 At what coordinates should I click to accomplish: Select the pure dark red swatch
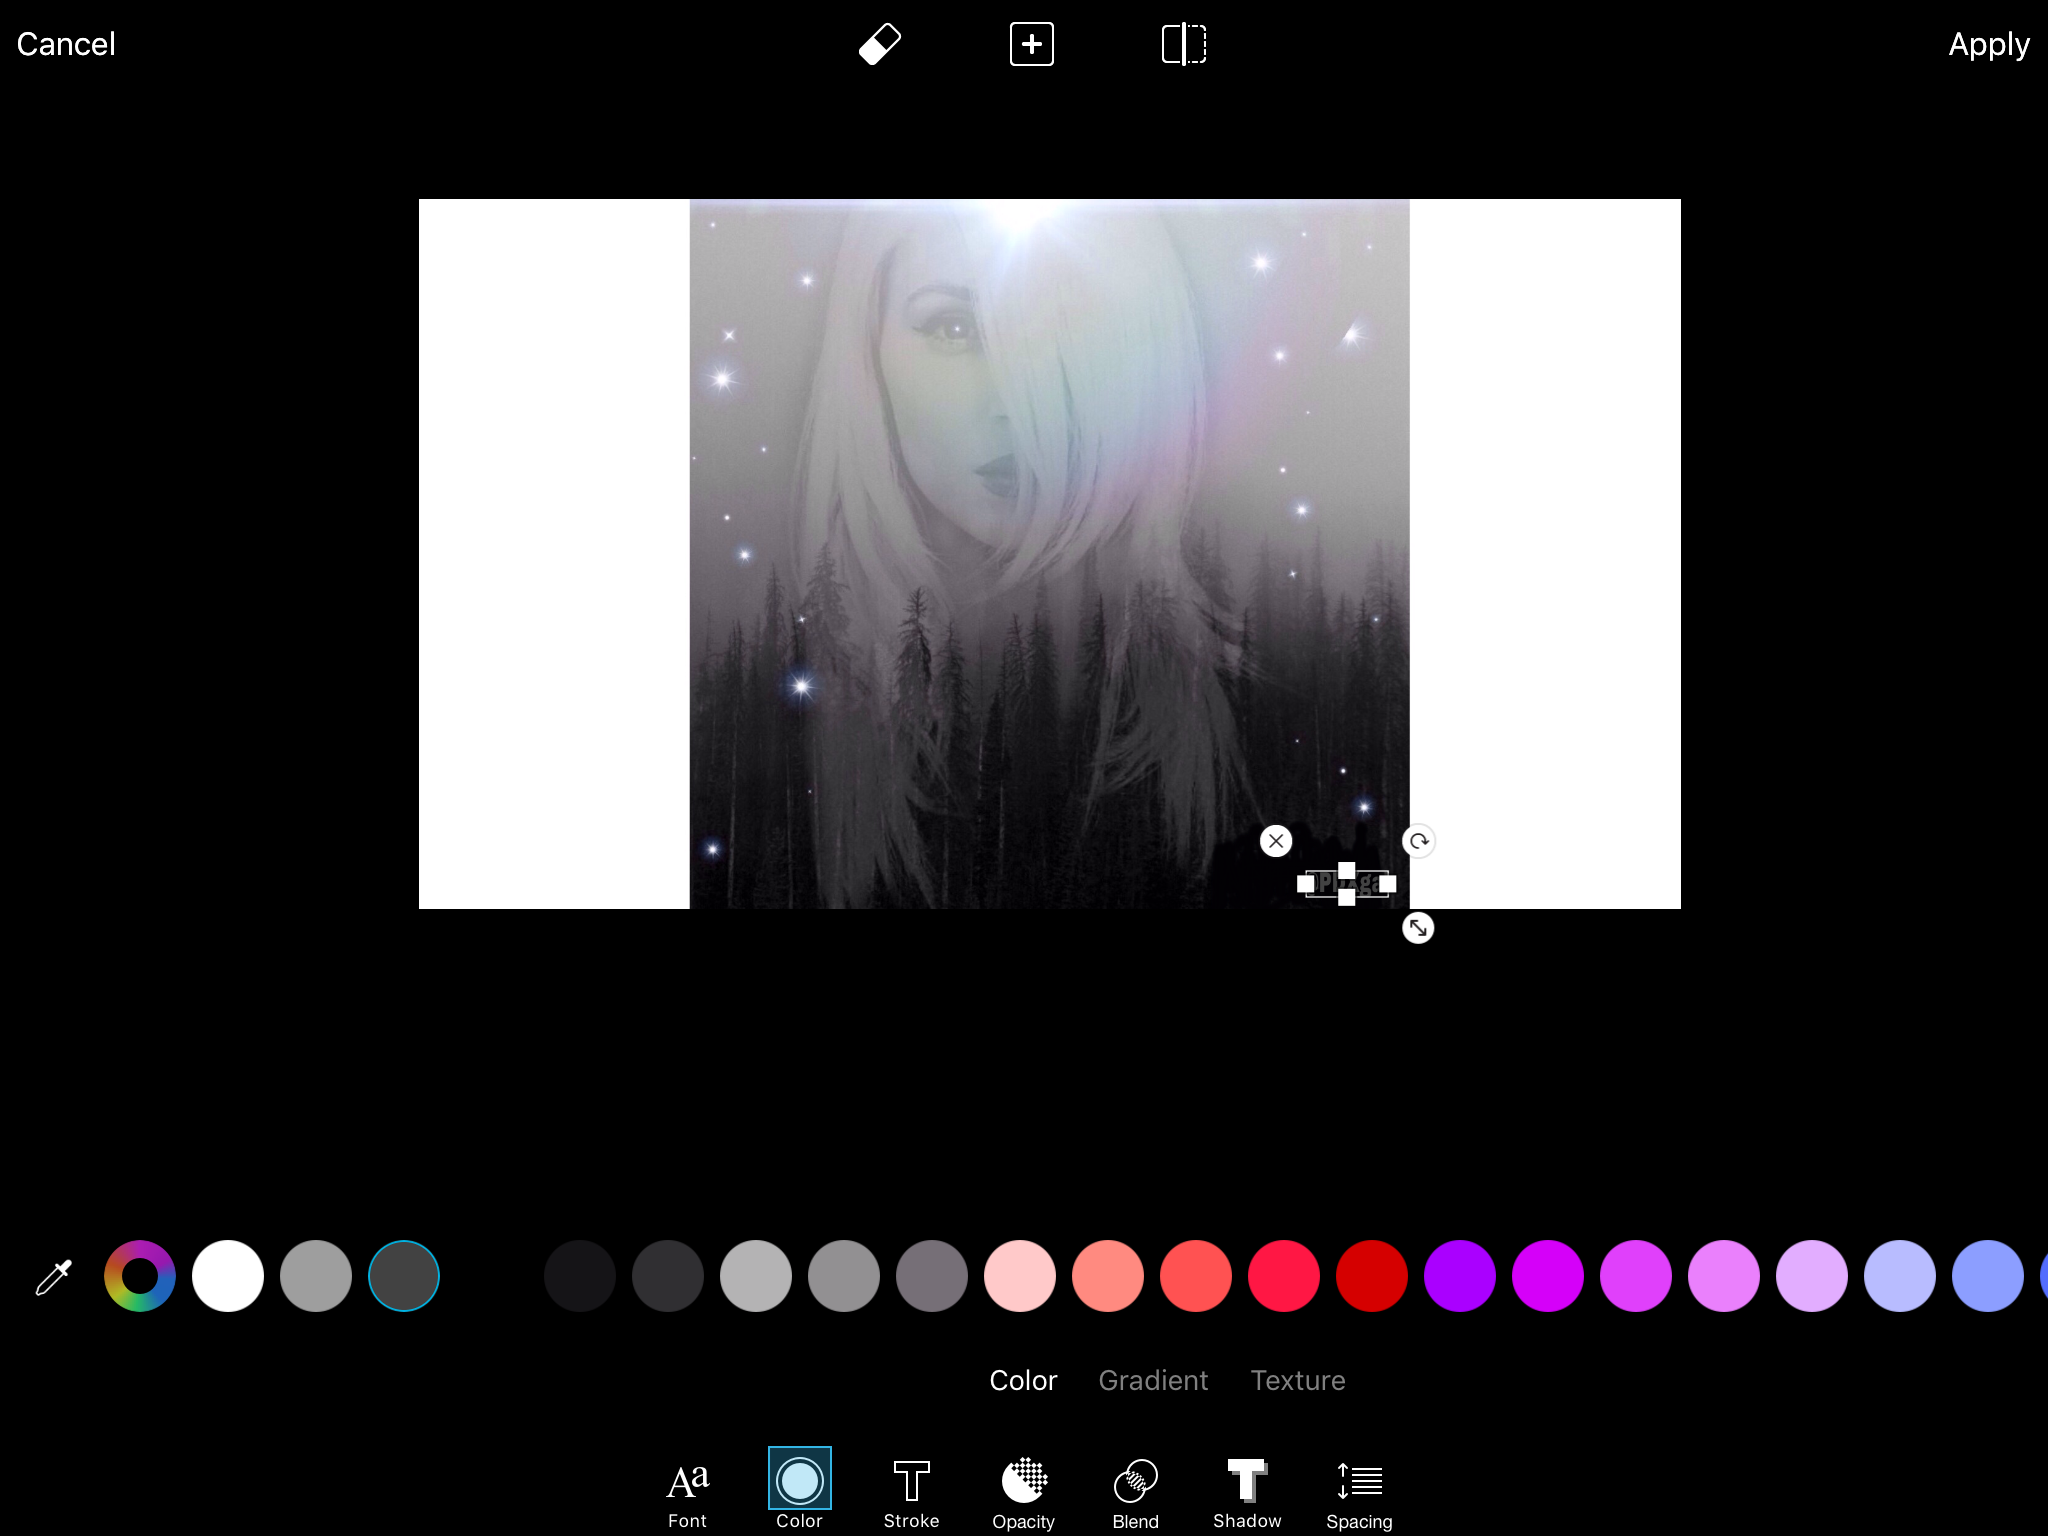click(x=1372, y=1276)
